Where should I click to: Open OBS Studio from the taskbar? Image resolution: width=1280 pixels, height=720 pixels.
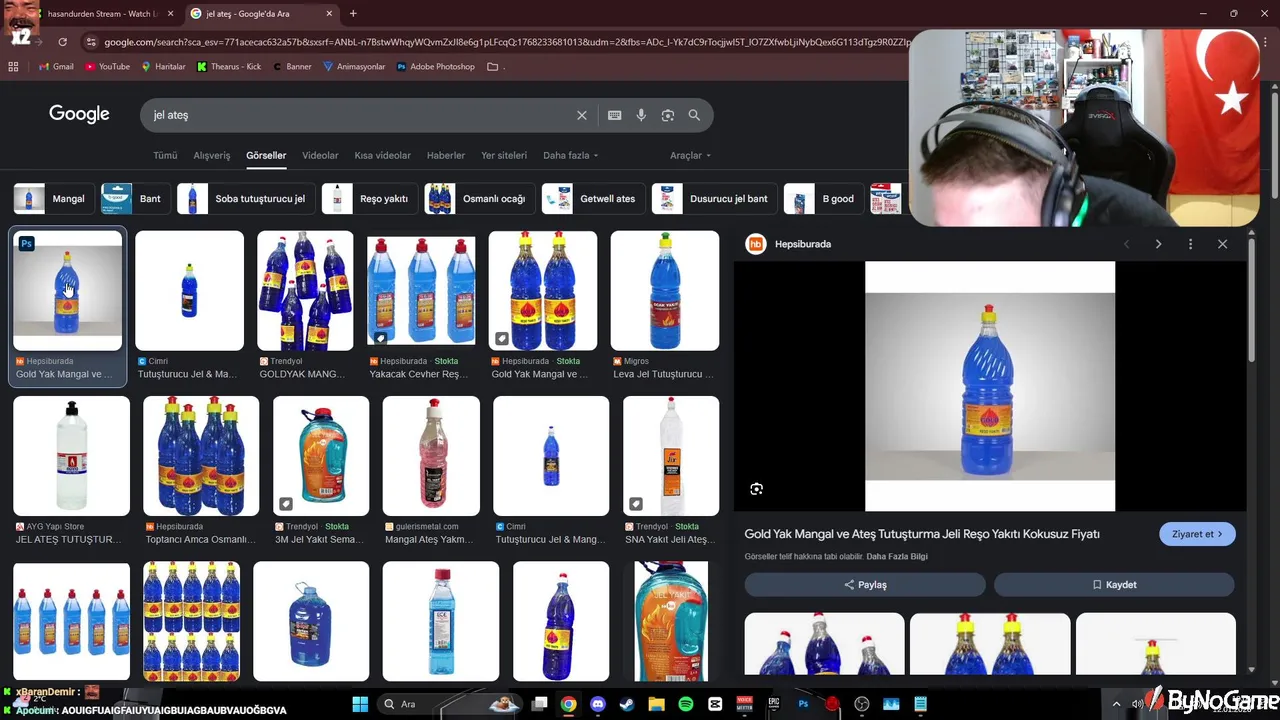tap(862, 704)
